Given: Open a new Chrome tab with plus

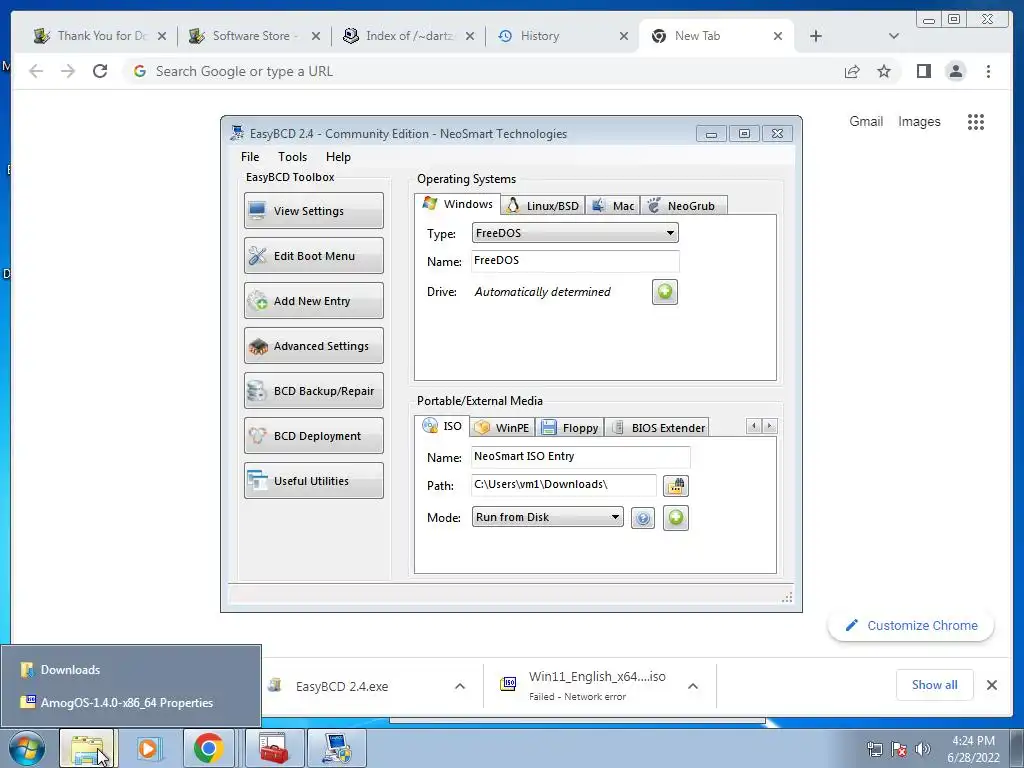Looking at the screenshot, I should click(816, 36).
